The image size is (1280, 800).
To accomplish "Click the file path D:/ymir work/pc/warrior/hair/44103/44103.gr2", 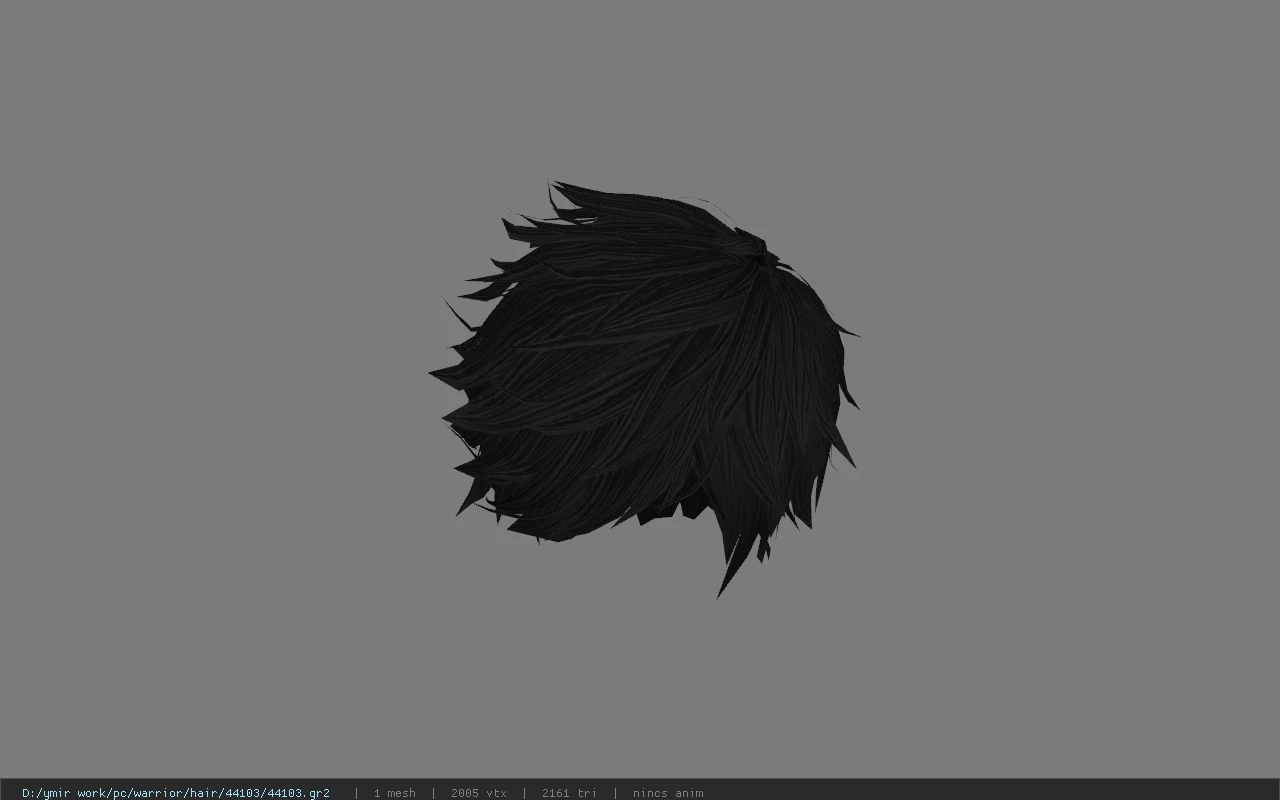I will pyautogui.click(x=176, y=793).
